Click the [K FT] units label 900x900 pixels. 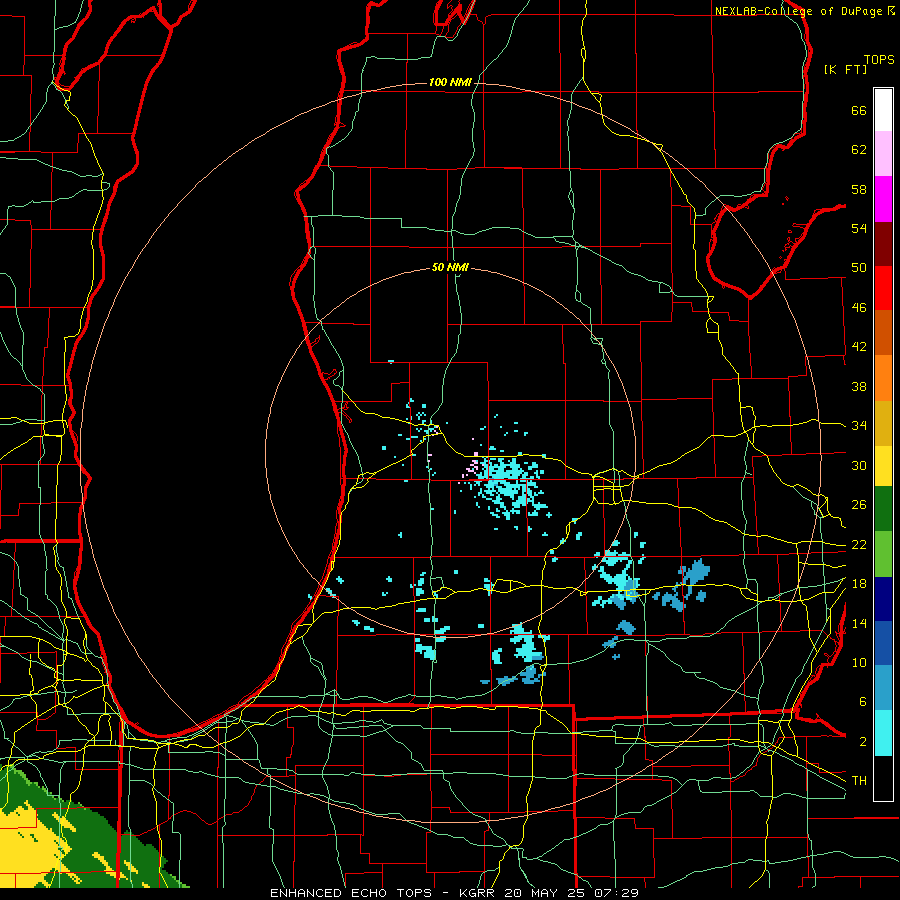click(x=845, y=70)
